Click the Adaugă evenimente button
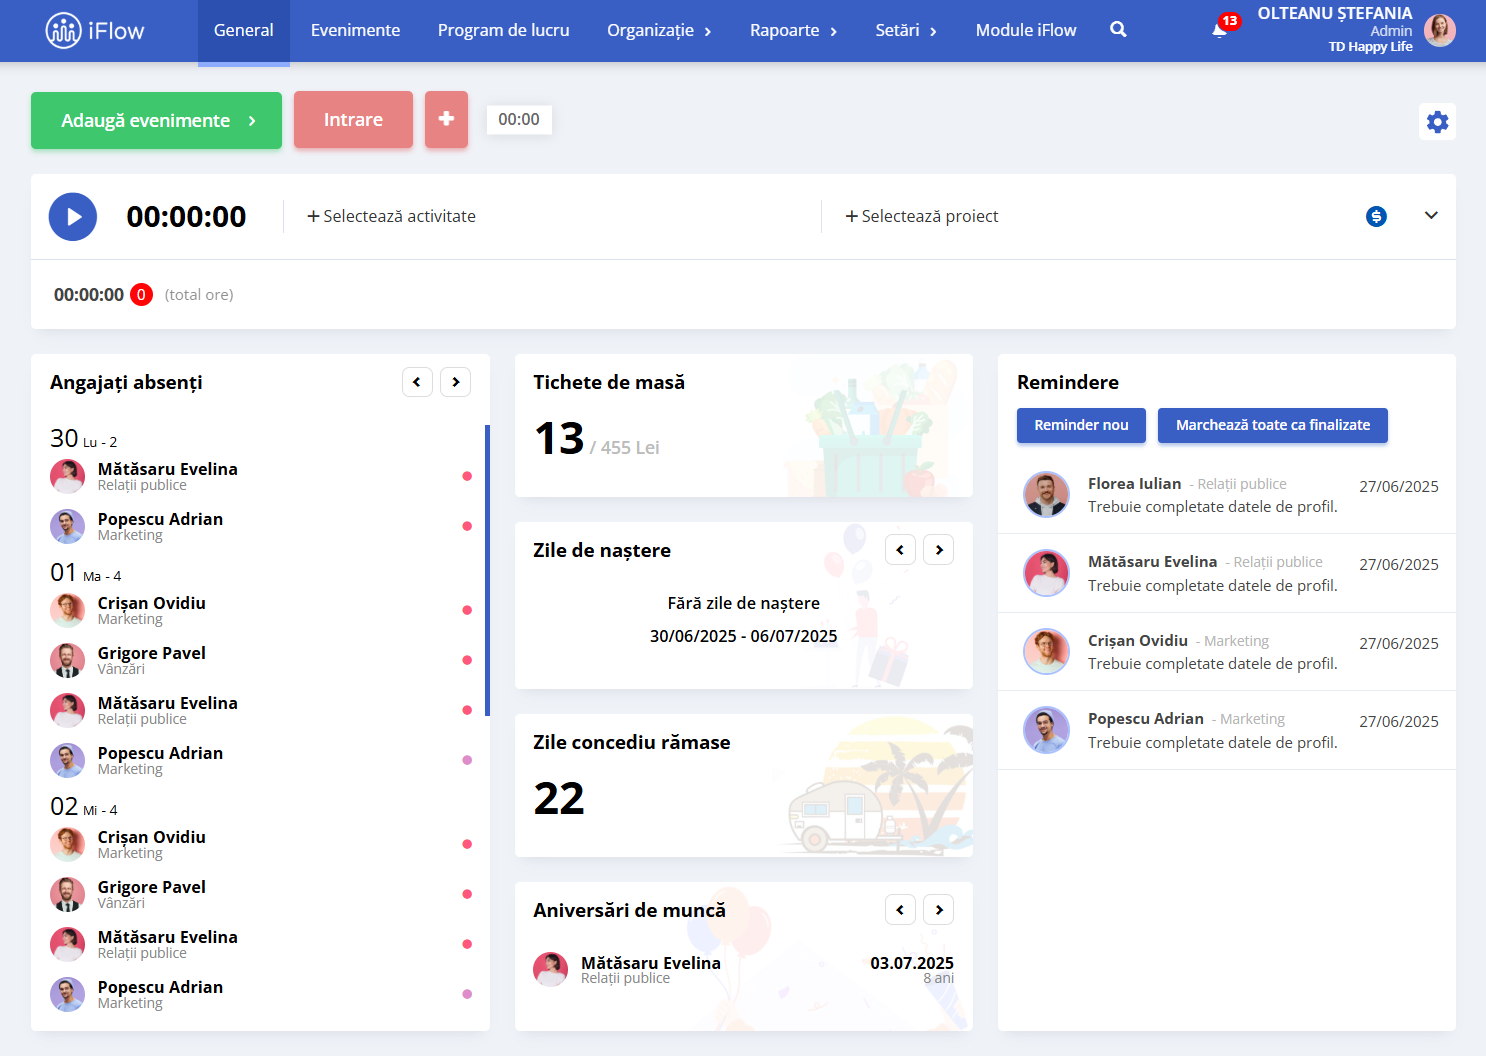Viewport: 1486px width, 1056px height. pyautogui.click(x=156, y=120)
